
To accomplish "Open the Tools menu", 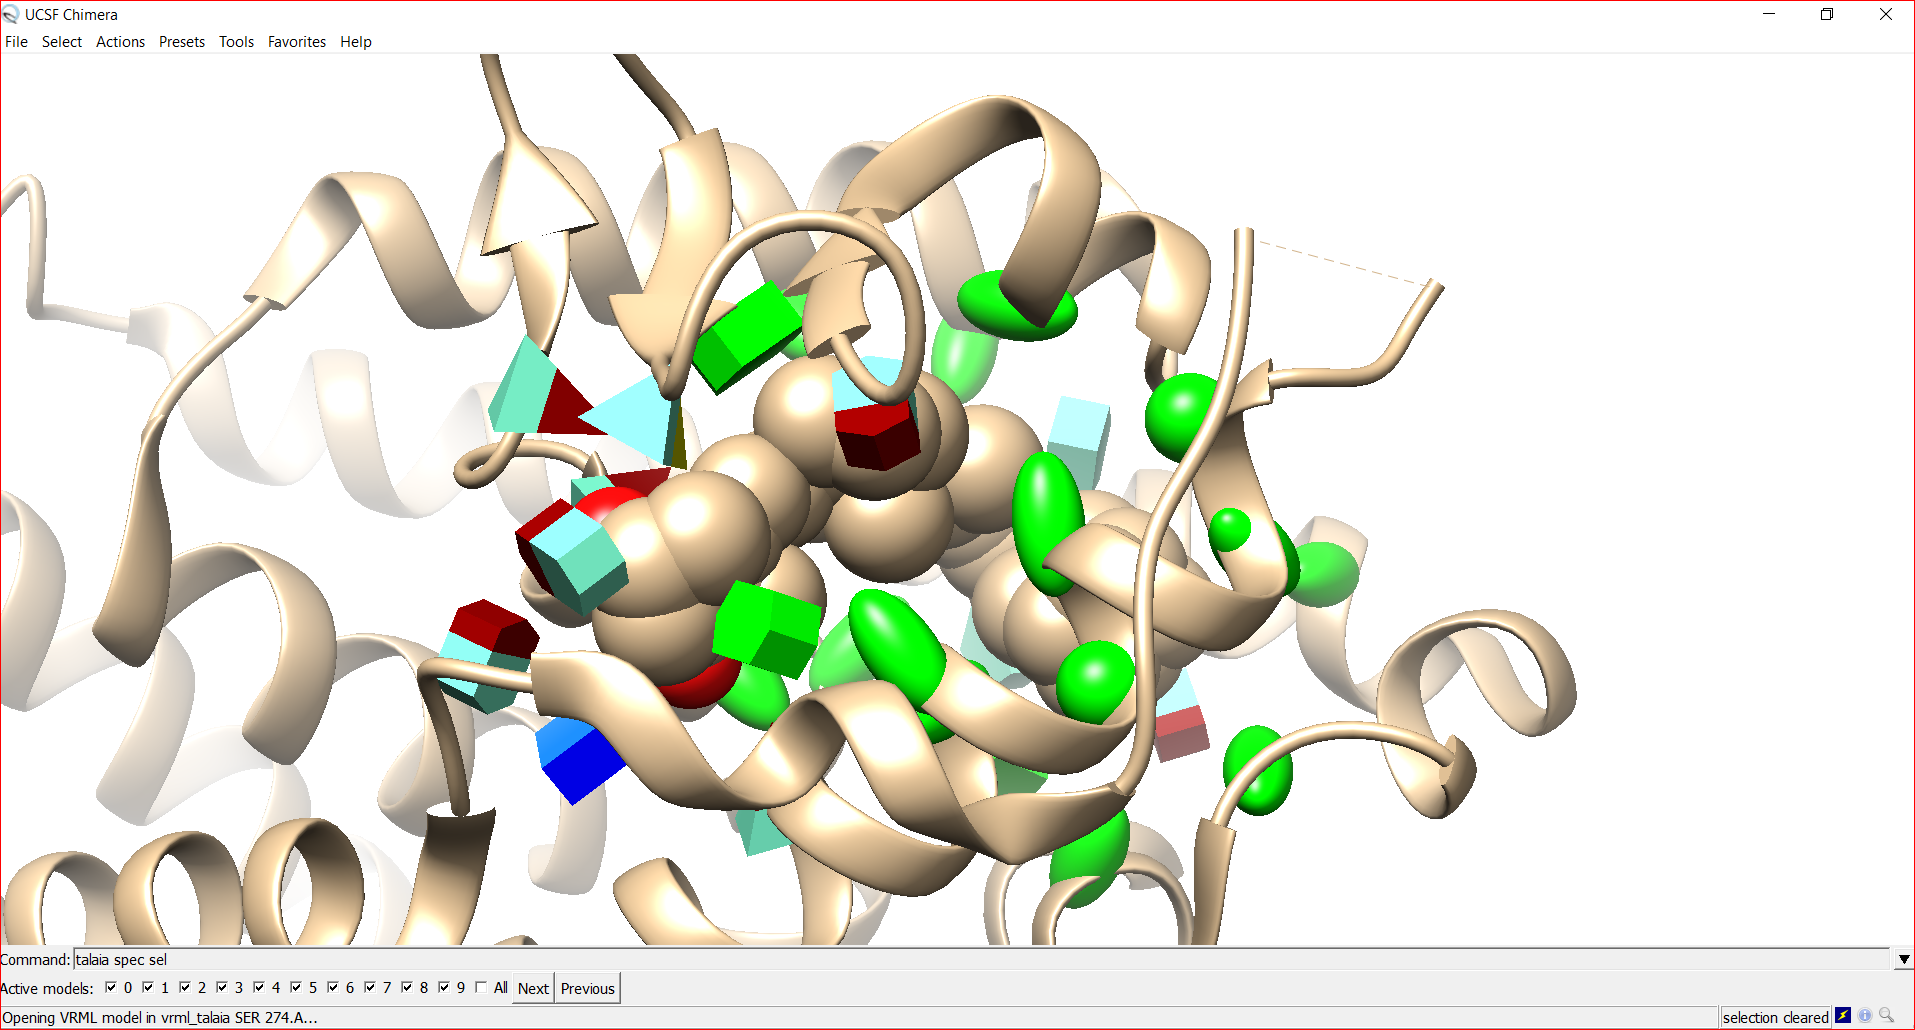I will [237, 42].
